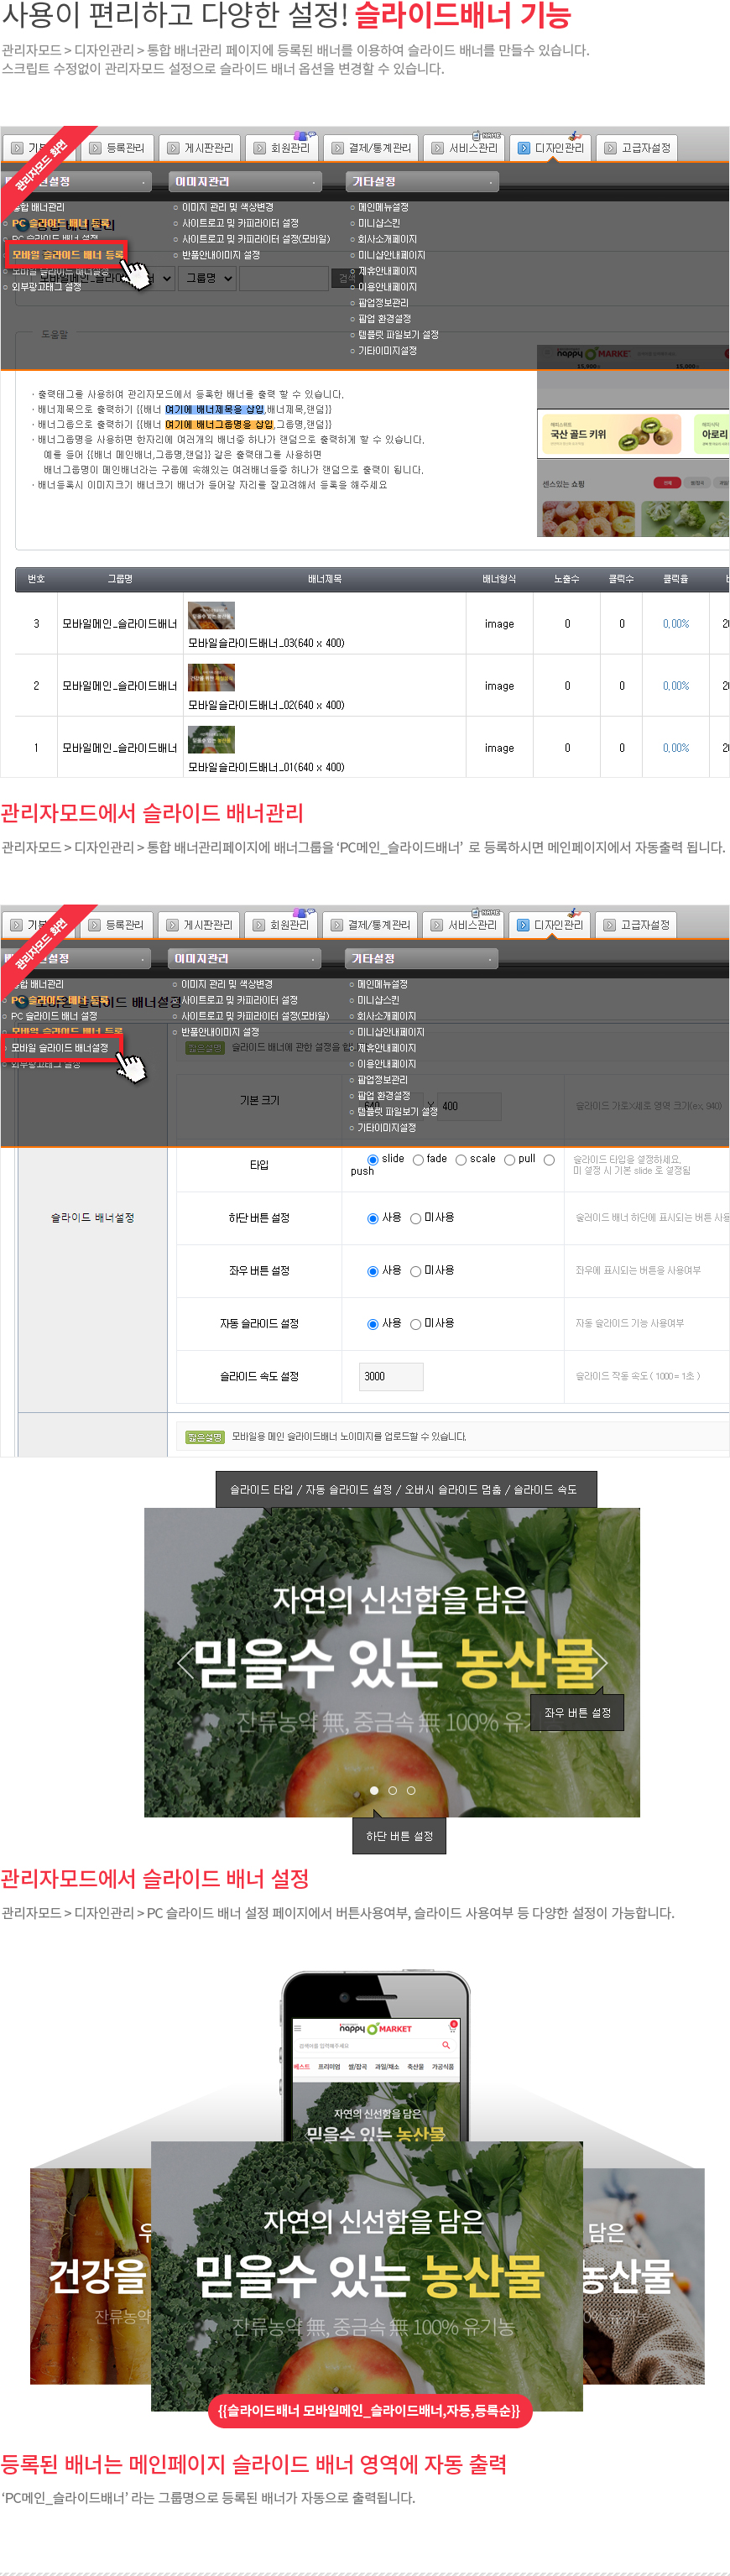Select the third pagination dot on banner
Viewport: 730px width, 2576px height.
coord(410,1790)
